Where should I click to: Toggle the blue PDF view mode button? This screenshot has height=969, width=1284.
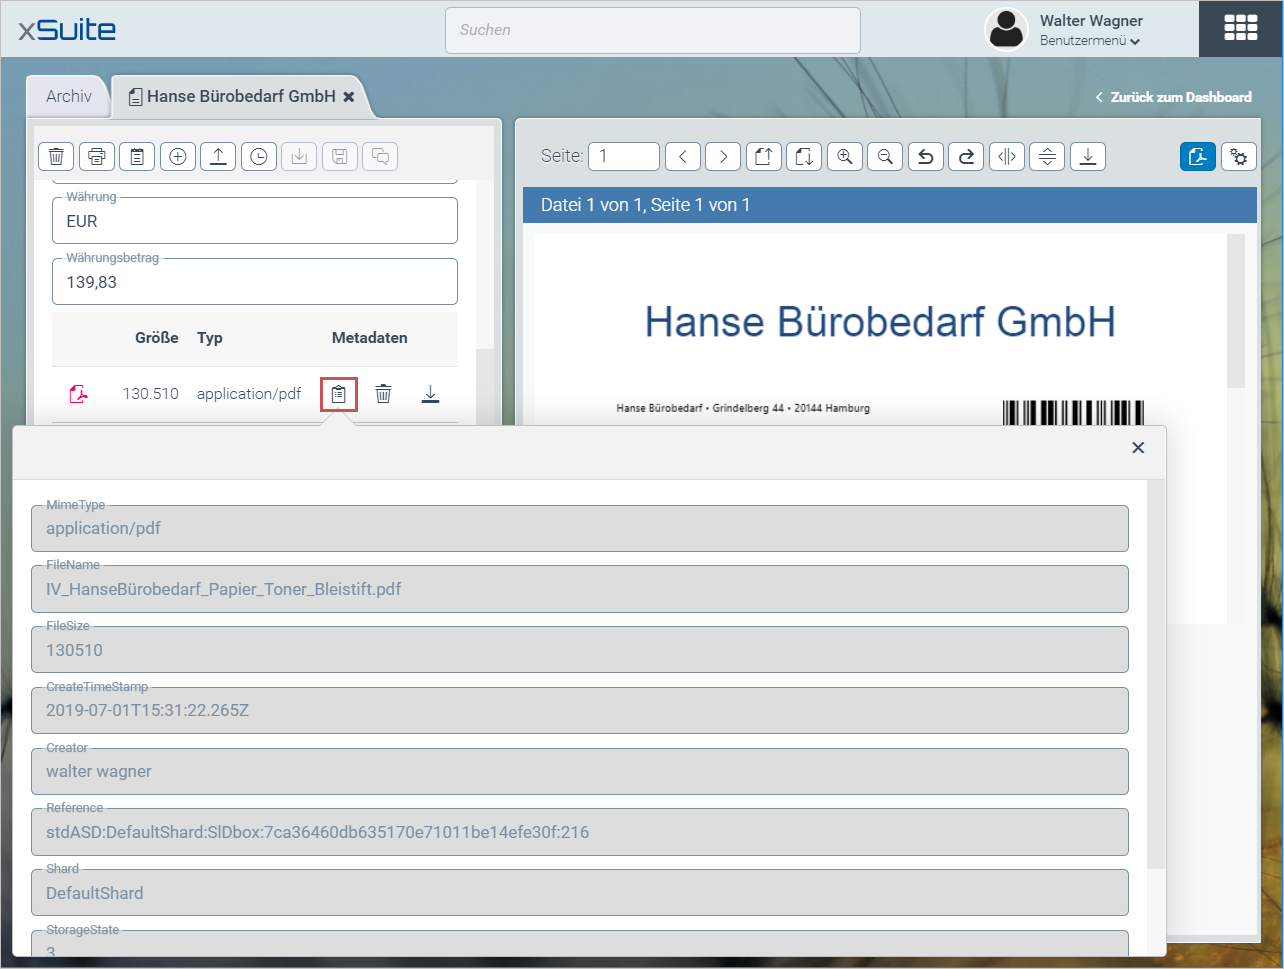(1197, 157)
